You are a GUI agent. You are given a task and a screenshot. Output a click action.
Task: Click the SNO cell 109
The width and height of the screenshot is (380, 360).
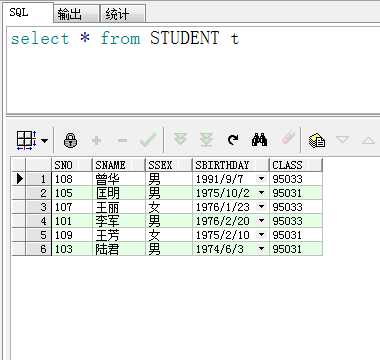72,235
